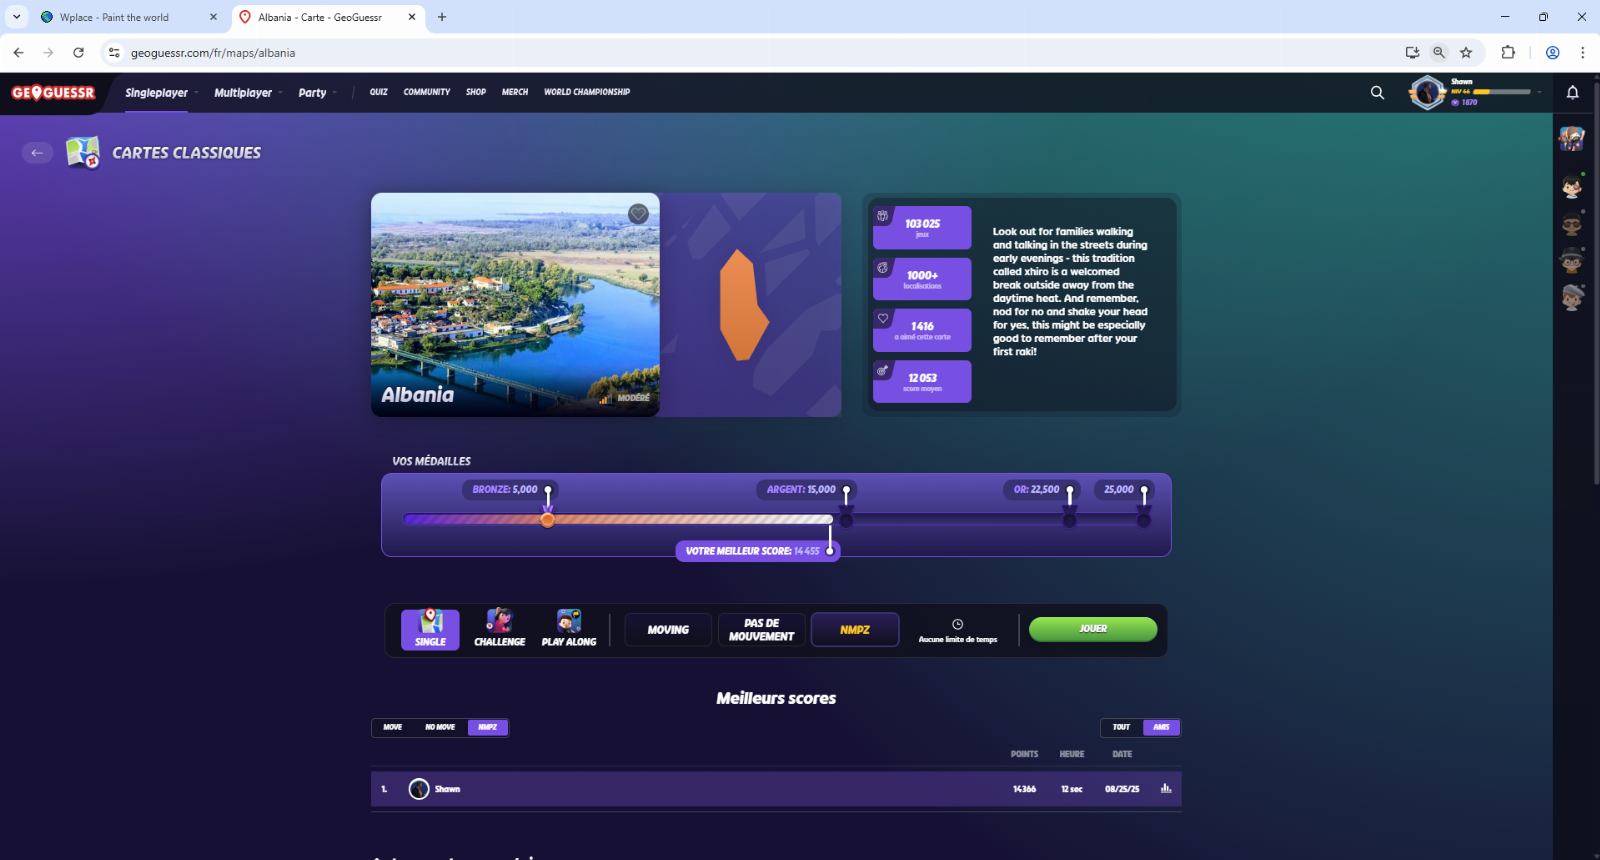Click the GeoGuessr logo

pos(53,93)
